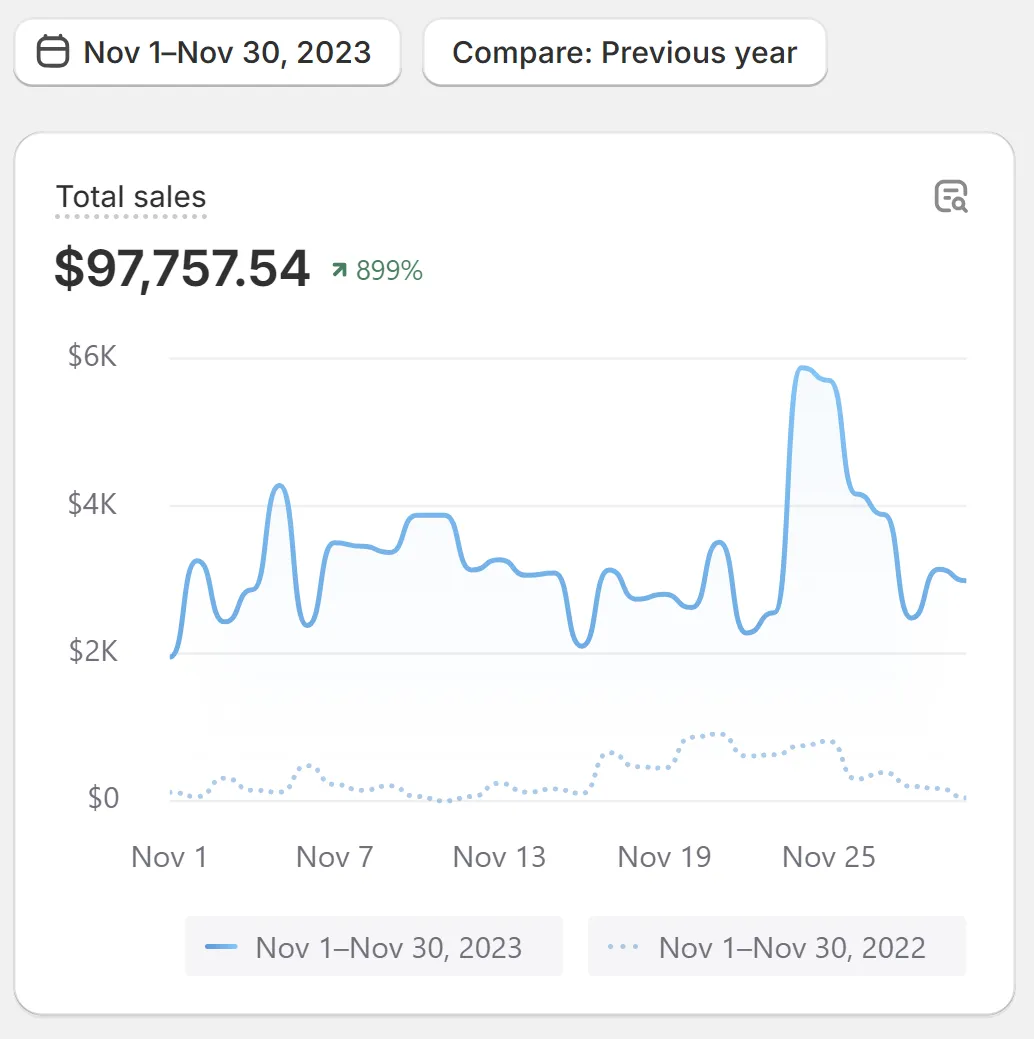Click the Total sales heading link
Screen dimensions: 1034x1039
point(131,197)
